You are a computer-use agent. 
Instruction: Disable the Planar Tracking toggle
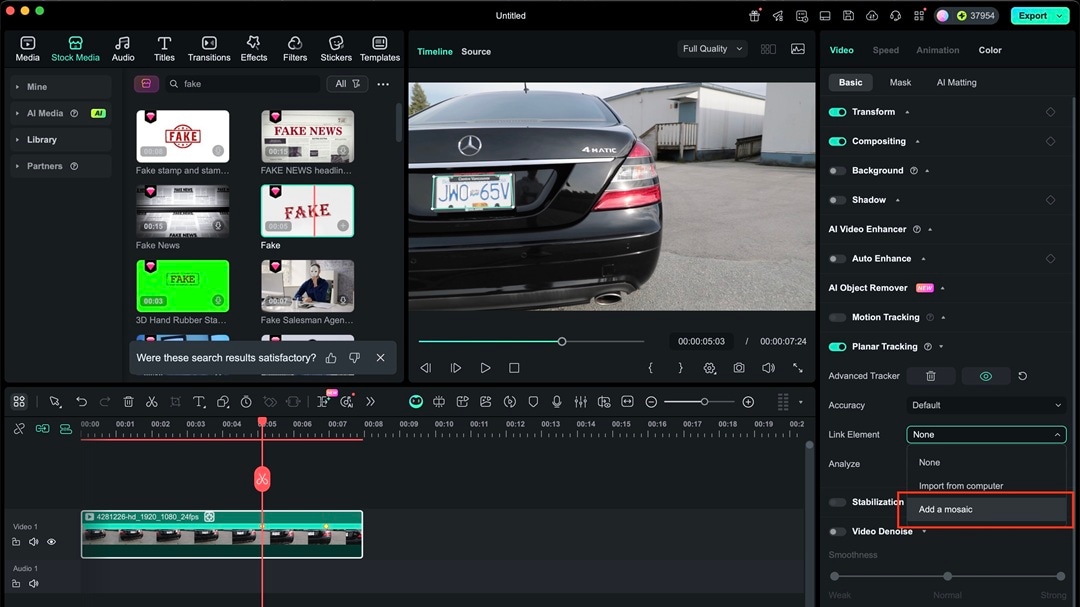(837, 347)
